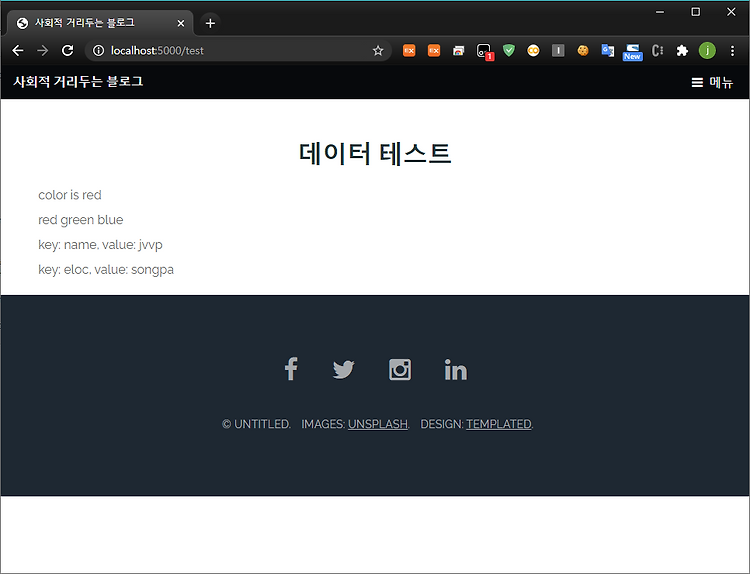The image size is (750, 574).
Task: Close the 사회적 거리두는 블로그 tab
Action: (181, 23)
